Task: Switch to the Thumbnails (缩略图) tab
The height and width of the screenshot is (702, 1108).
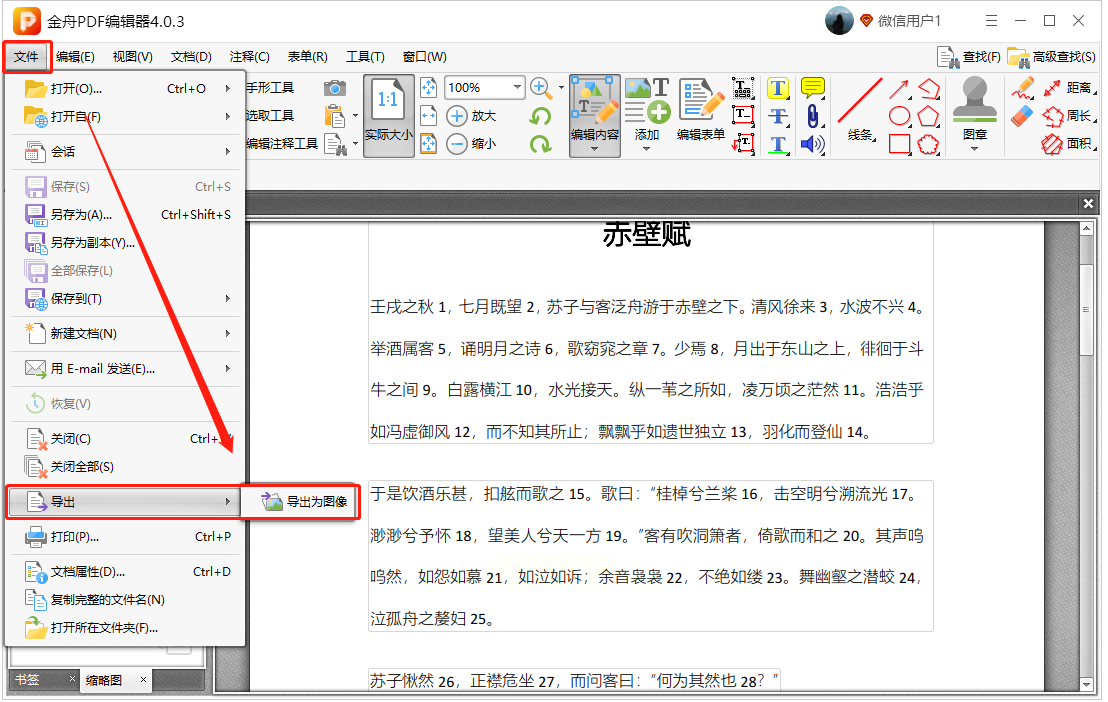Action: point(104,680)
